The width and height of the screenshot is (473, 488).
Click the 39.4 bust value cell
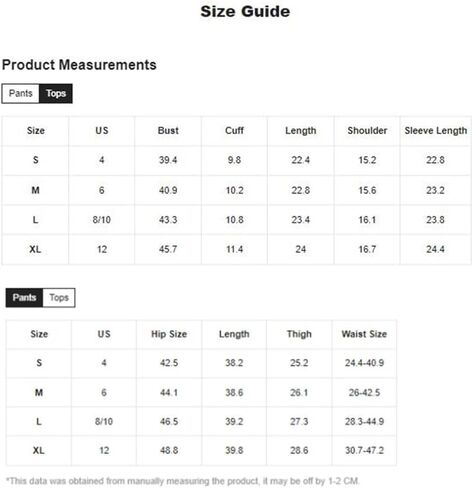168,160
